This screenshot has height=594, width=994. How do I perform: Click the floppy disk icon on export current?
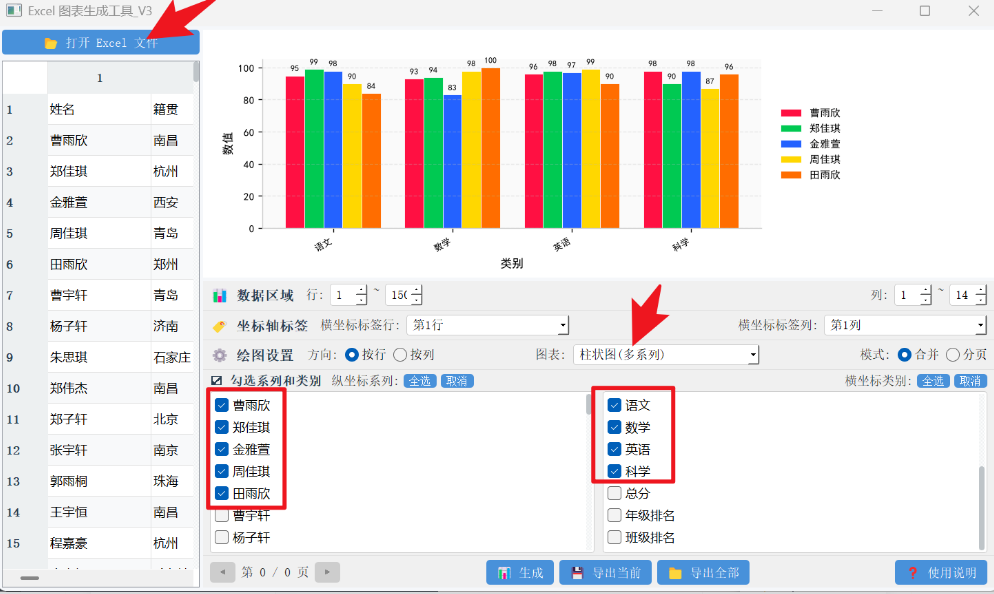(x=577, y=573)
